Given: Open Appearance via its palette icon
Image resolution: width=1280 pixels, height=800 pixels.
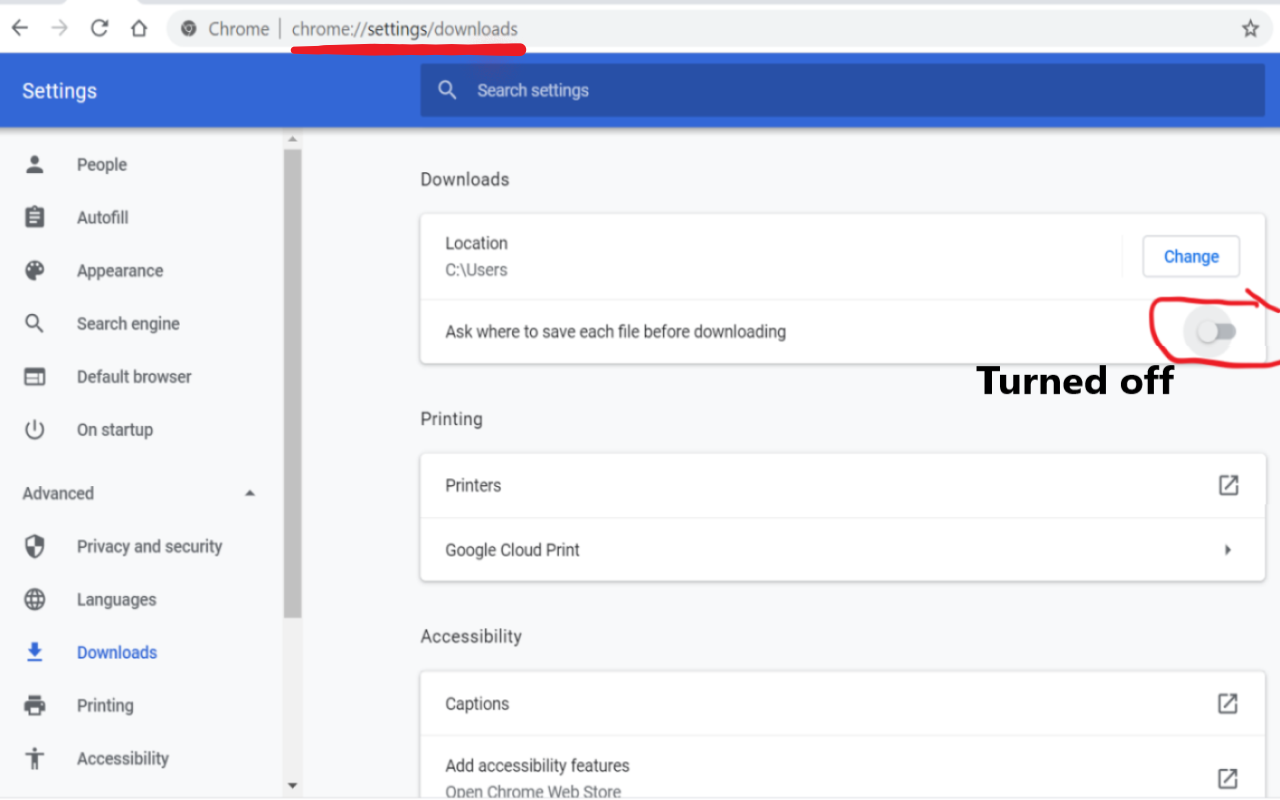Looking at the screenshot, I should tap(35, 270).
